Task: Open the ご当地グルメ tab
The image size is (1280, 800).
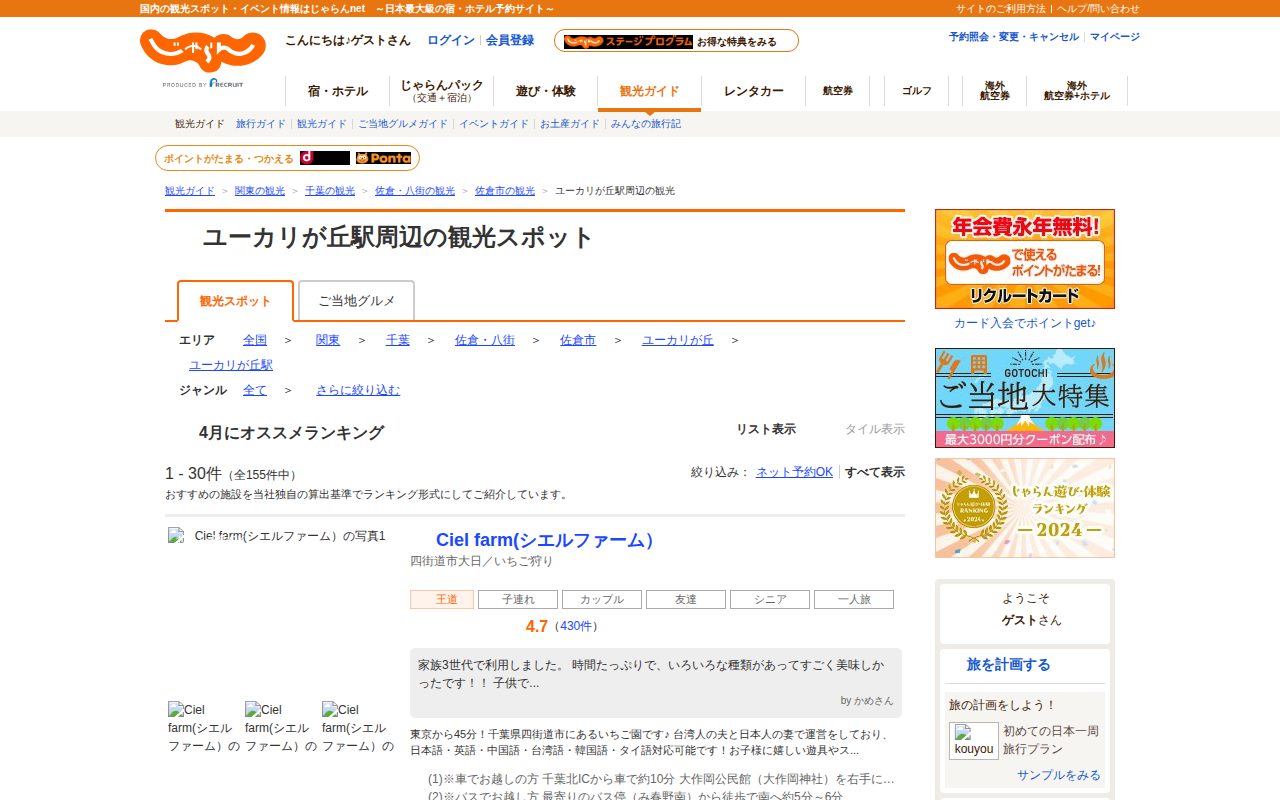Action: click(357, 301)
